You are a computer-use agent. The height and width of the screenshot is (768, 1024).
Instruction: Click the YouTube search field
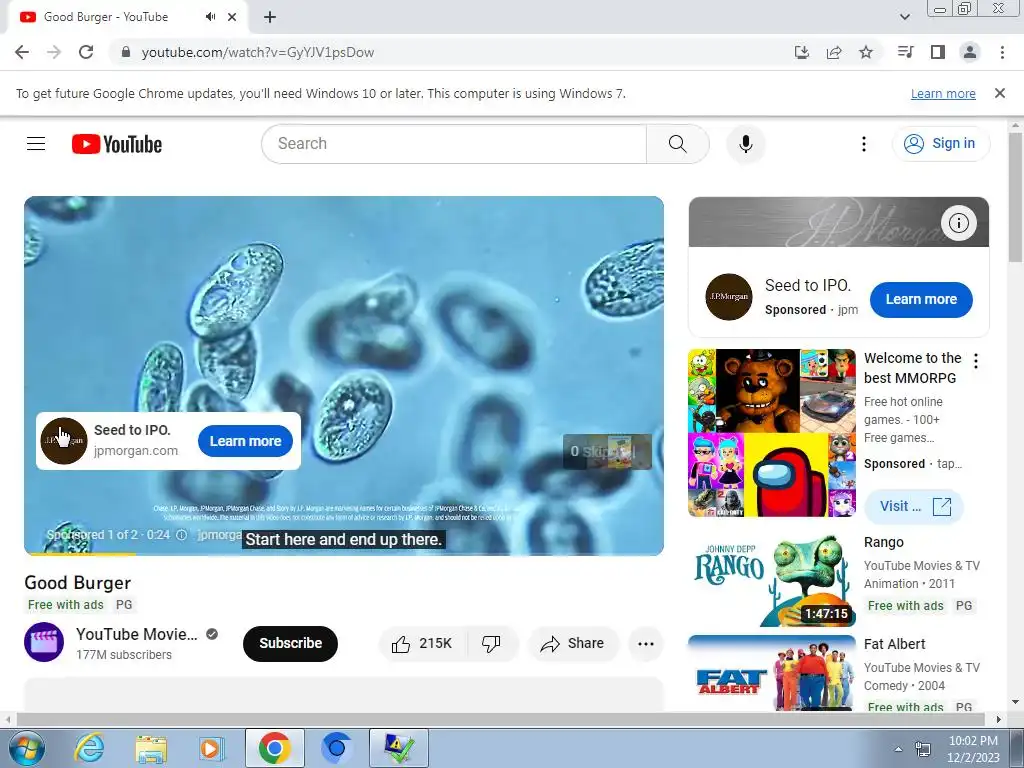pos(454,144)
